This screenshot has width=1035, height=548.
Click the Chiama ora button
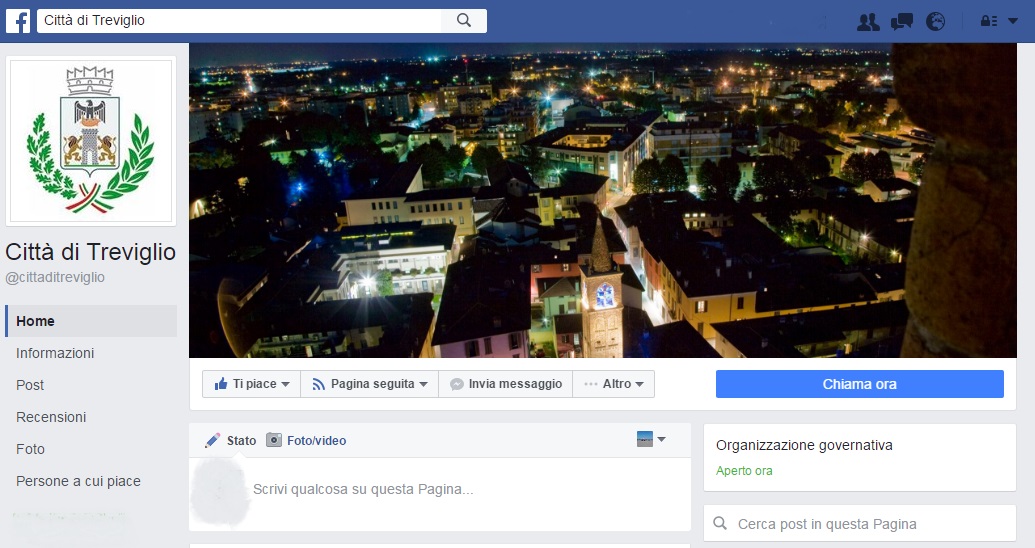859,384
